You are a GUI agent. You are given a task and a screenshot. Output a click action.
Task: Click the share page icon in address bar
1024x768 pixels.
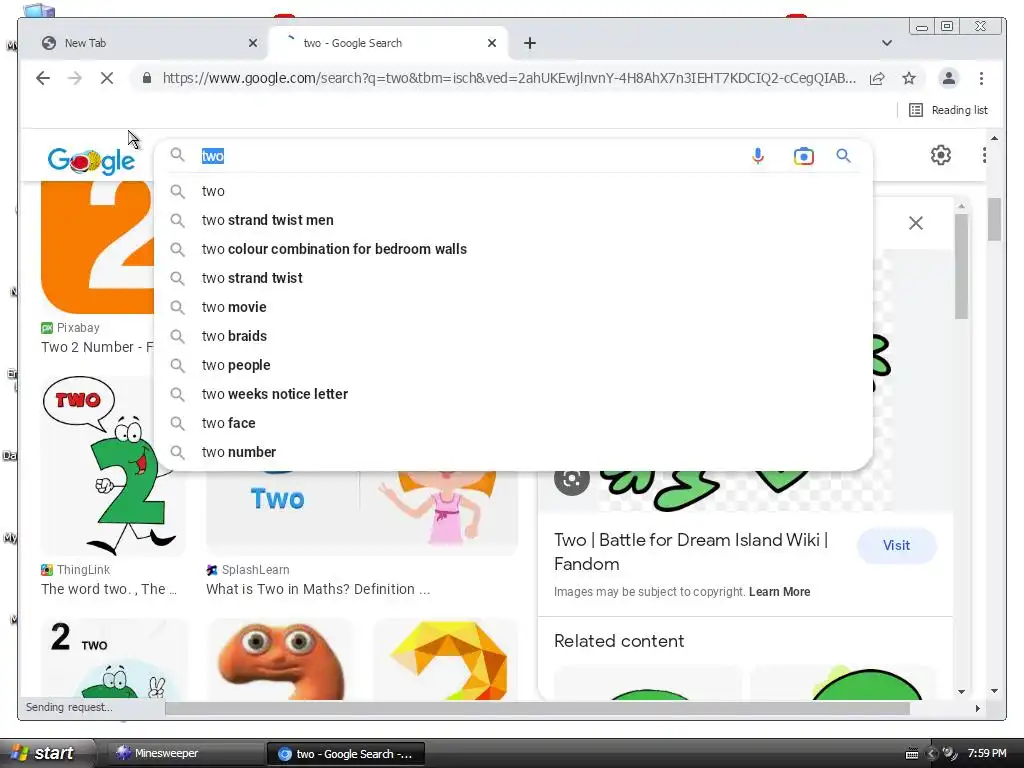click(x=877, y=78)
